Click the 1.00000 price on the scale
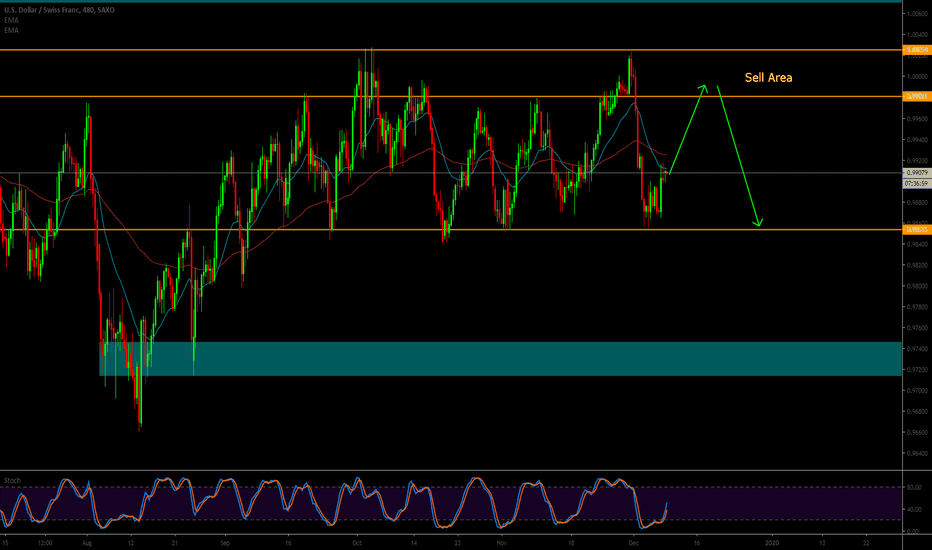The width and height of the screenshot is (932, 550). pyautogui.click(x=917, y=76)
